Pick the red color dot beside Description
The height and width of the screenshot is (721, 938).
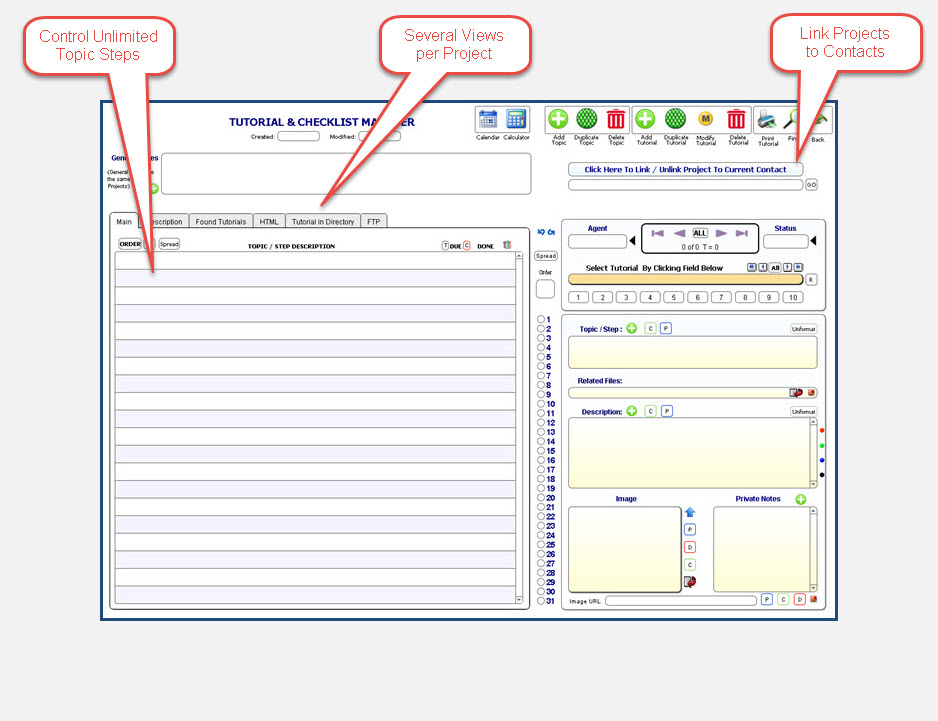tap(822, 430)
